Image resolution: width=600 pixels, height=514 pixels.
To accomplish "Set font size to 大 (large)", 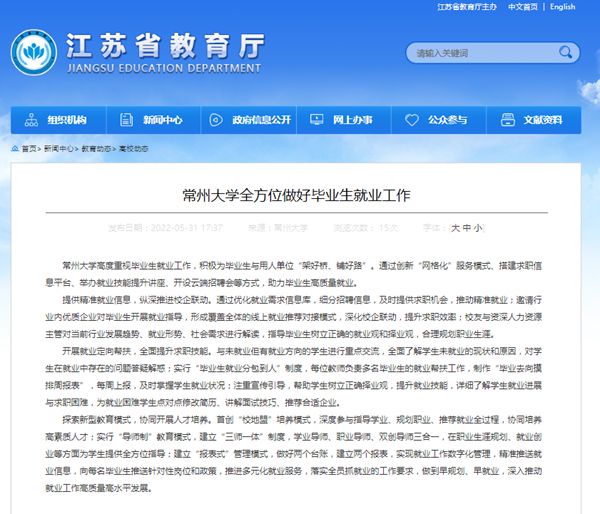I will tap(455, 228).
